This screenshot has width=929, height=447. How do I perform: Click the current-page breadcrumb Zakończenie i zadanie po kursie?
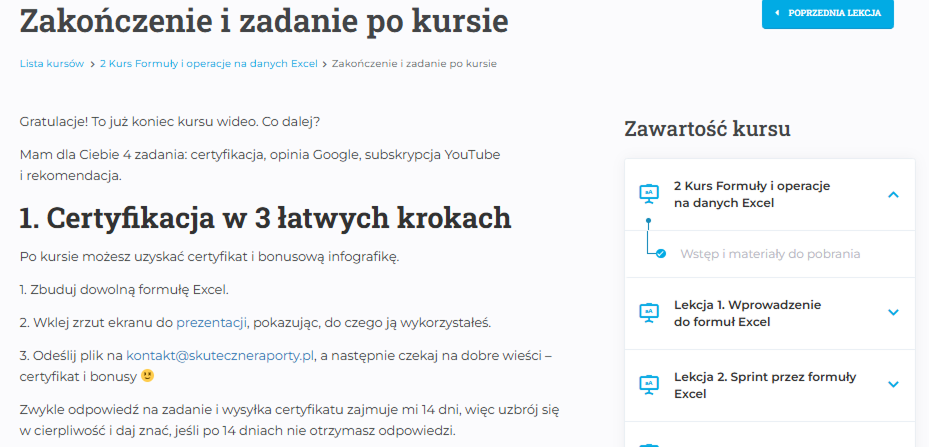tap(414, 63)
